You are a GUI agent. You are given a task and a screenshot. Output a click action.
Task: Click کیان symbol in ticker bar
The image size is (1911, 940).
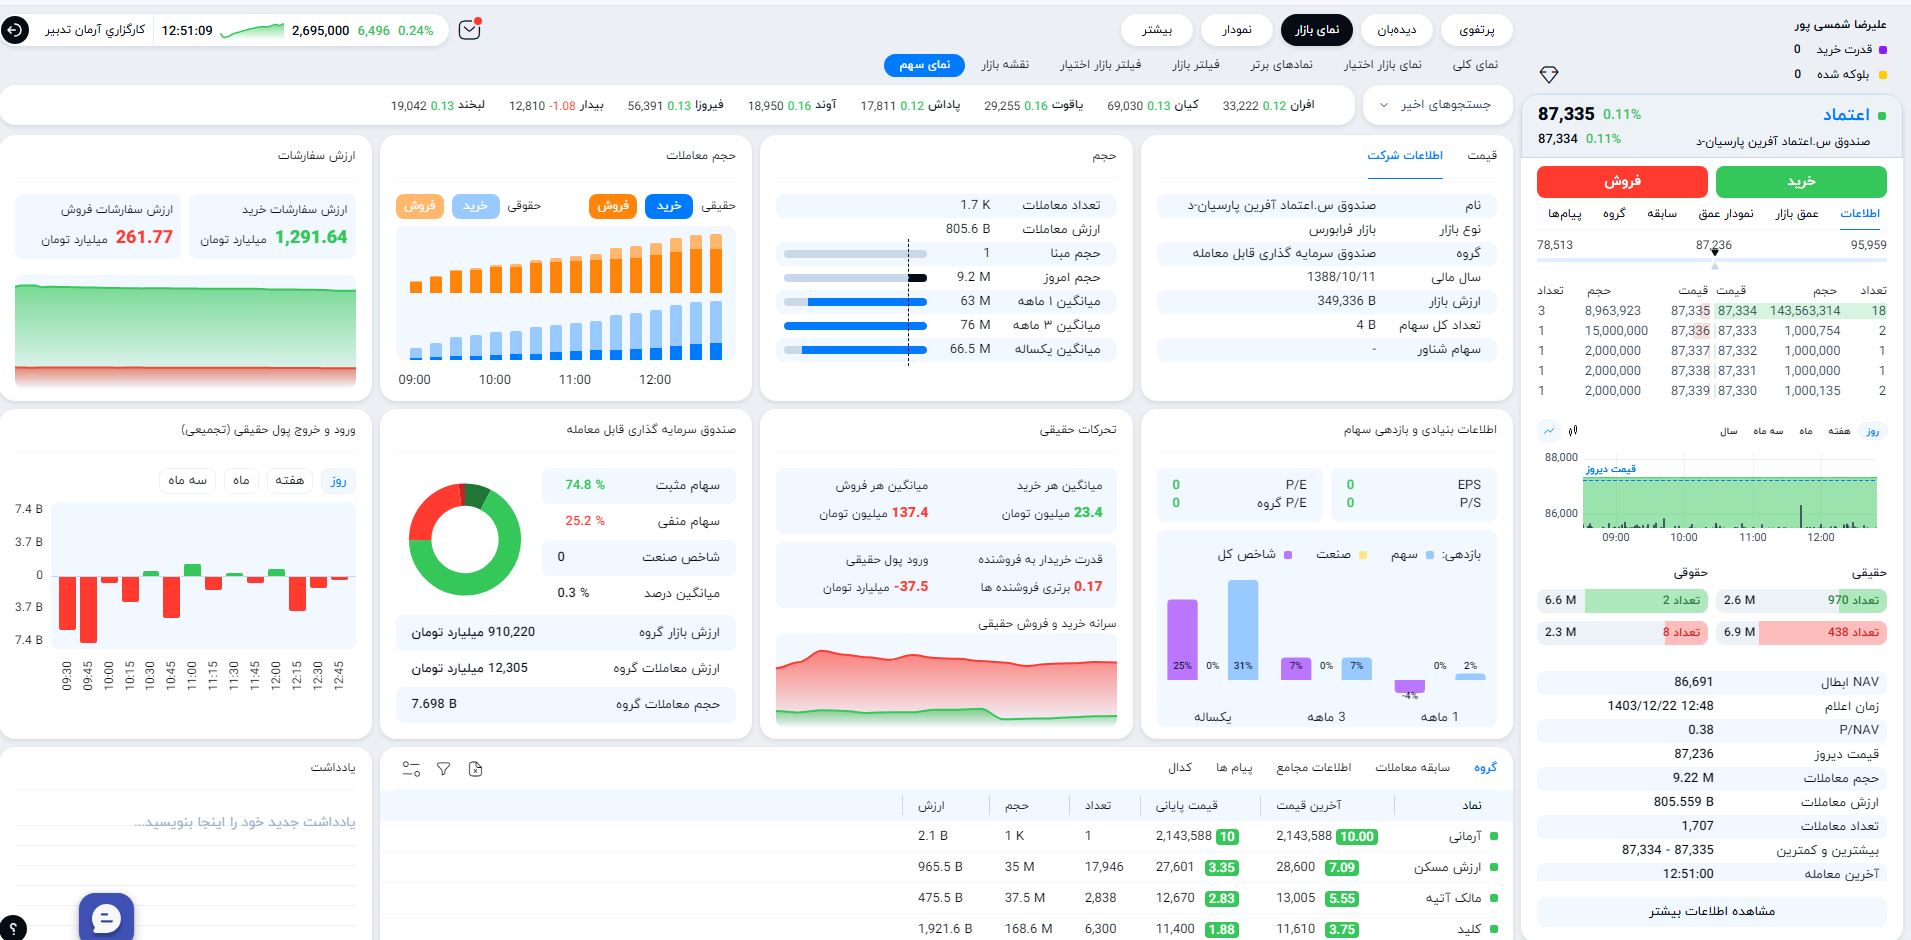[1186, 105]
